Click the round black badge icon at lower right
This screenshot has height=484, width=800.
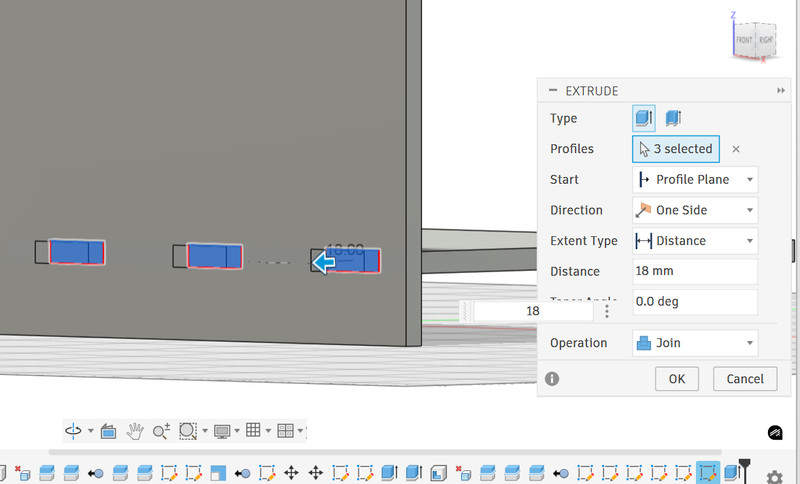pyautogui.click(x=775, y=432)
